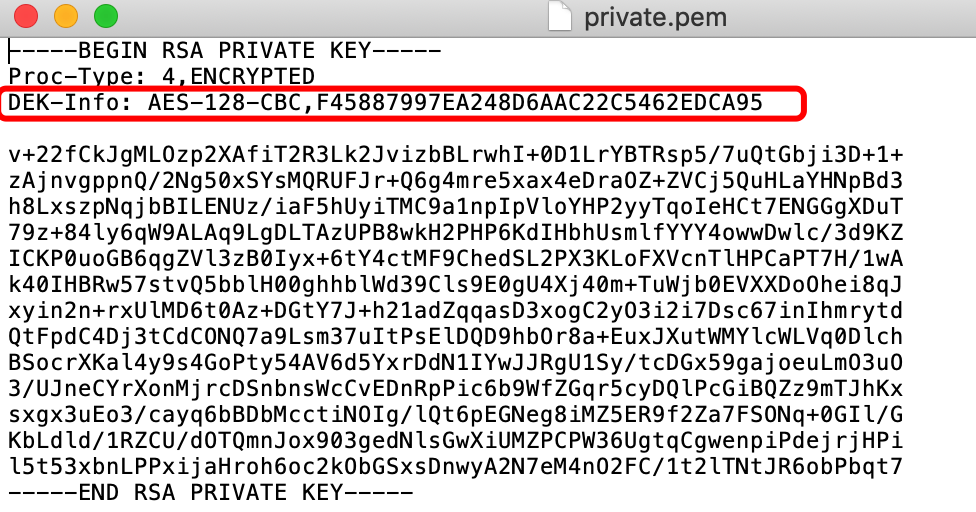Click the key line starting sxgx3uEo3

pos(456,415)
